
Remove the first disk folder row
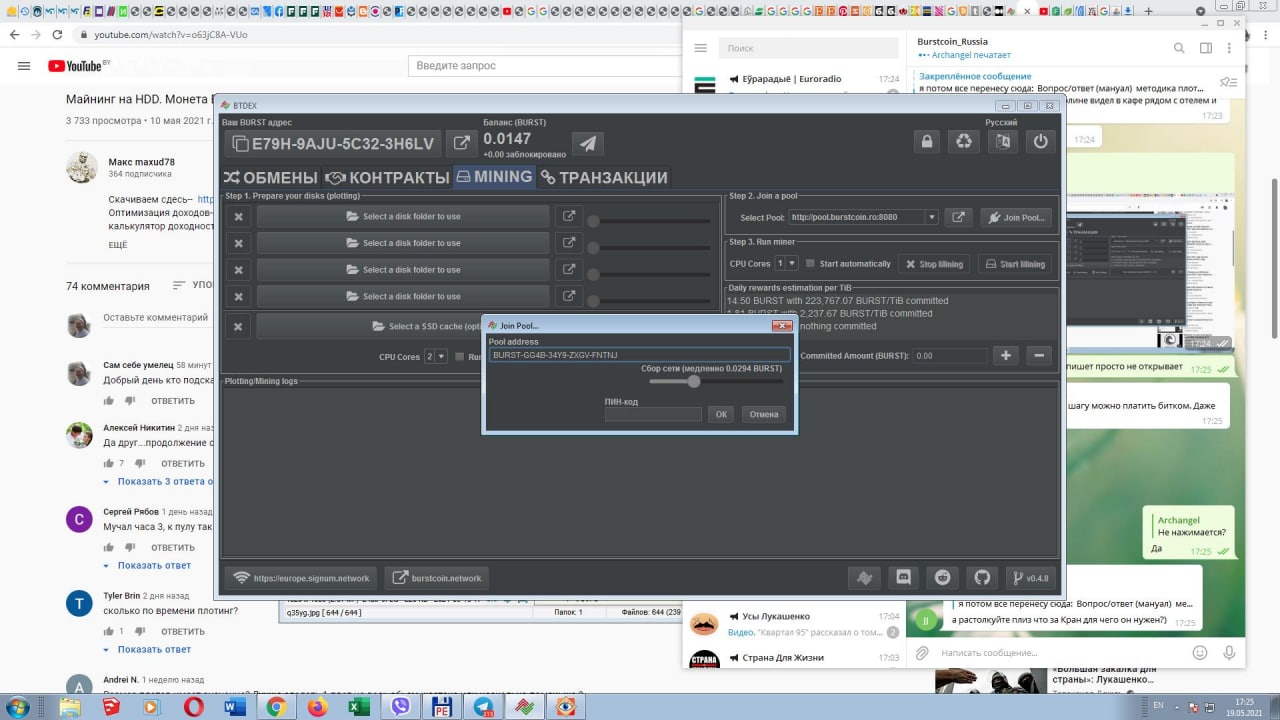point(238,216)
